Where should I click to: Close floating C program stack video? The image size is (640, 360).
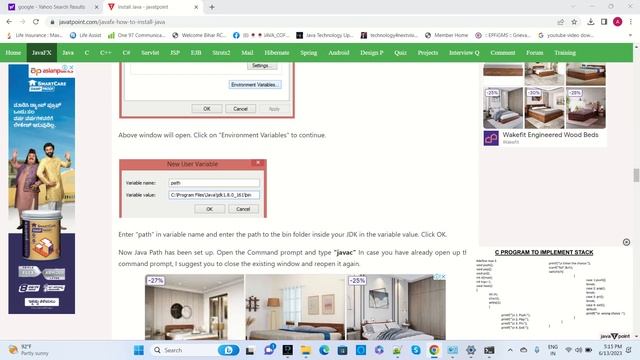pyautogui.click(x=627, y=242)
